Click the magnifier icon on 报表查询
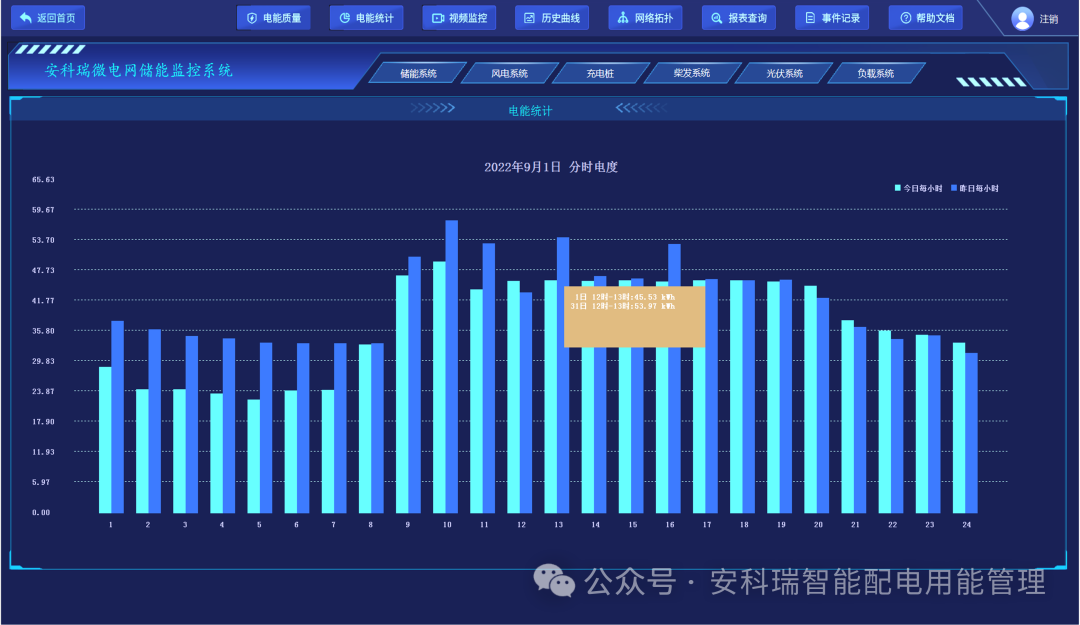This screenshot has height=625, width=1080. (716, 18)
